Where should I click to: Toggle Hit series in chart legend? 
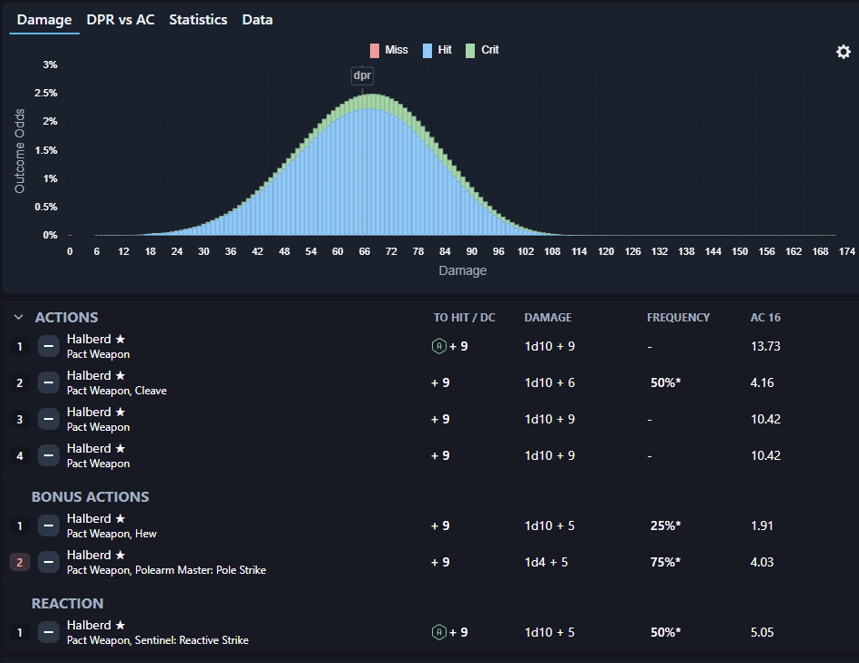pos(439,50)
